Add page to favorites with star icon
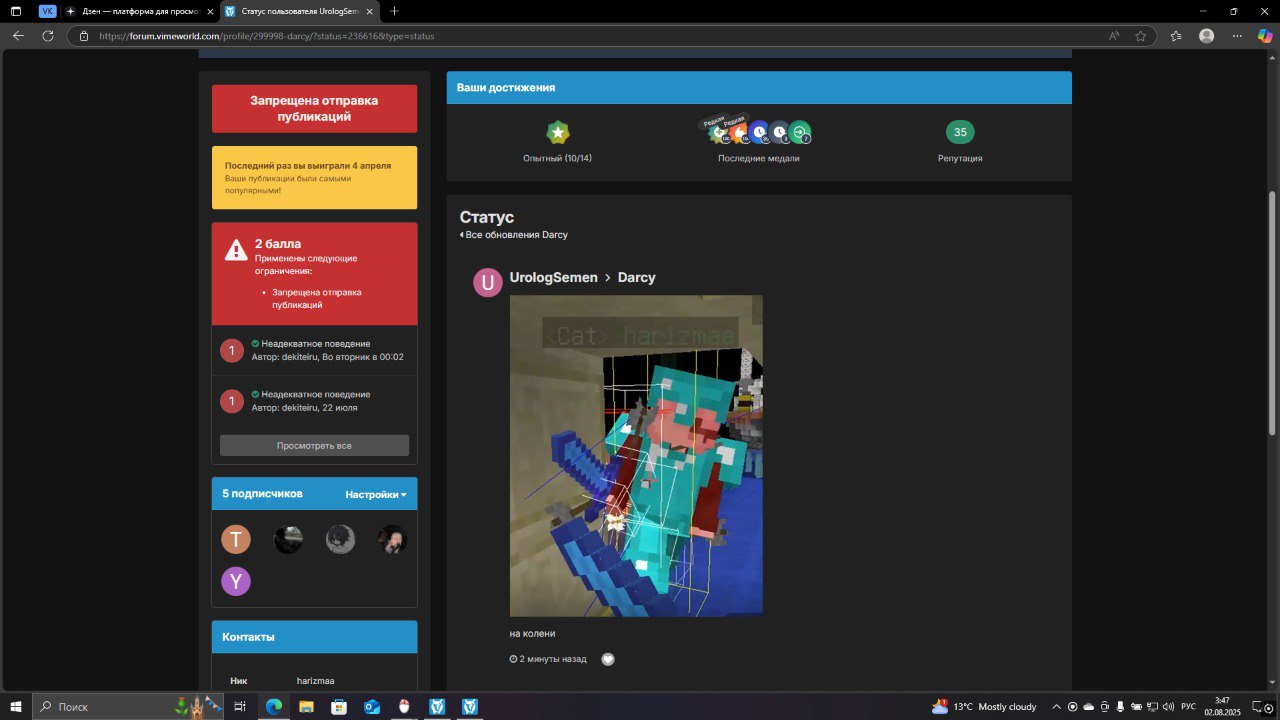 [1141, 36]
